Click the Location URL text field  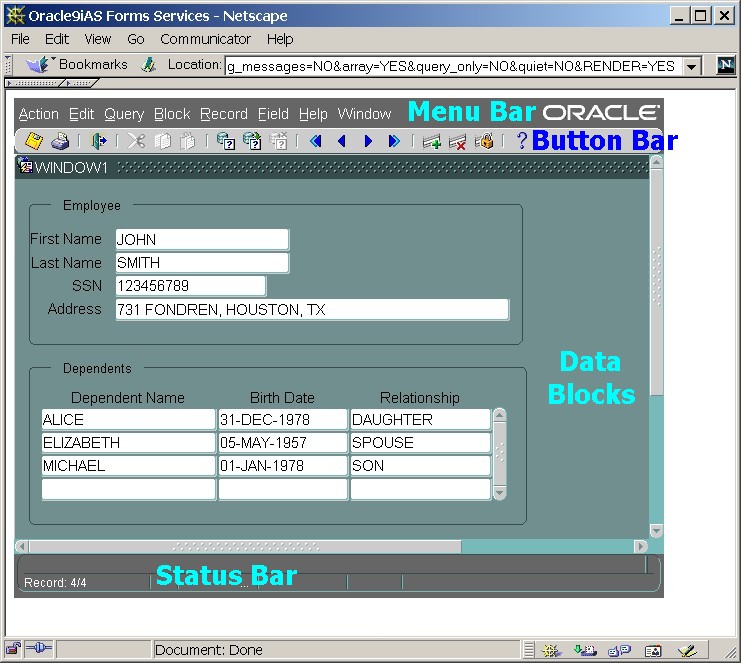click(x=454, y=66)
